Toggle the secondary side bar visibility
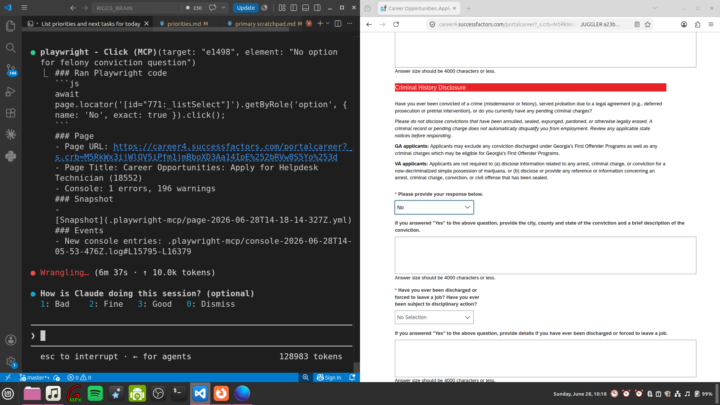The image size is (720, 405). tap(317, 8)
